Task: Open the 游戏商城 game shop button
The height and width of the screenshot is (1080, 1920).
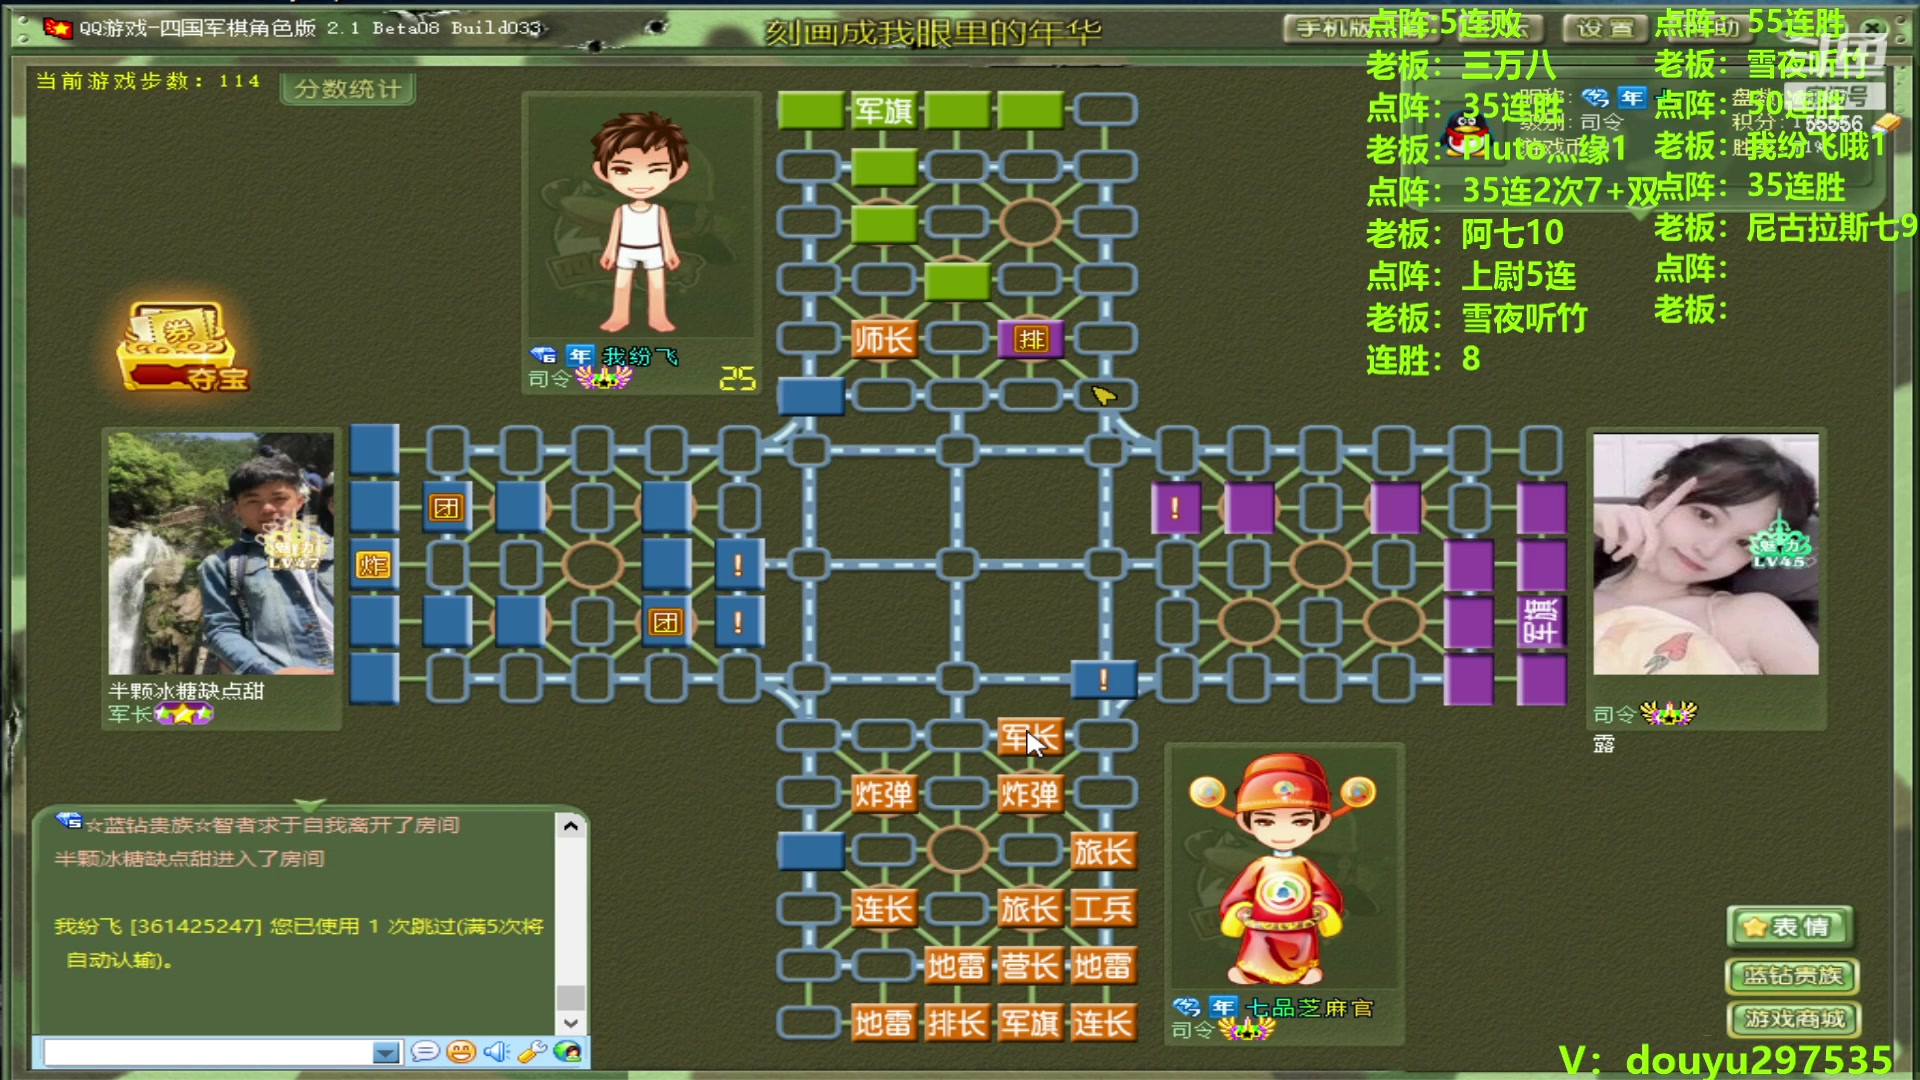Action: pyautogui.click(x=1795, y=1019)
